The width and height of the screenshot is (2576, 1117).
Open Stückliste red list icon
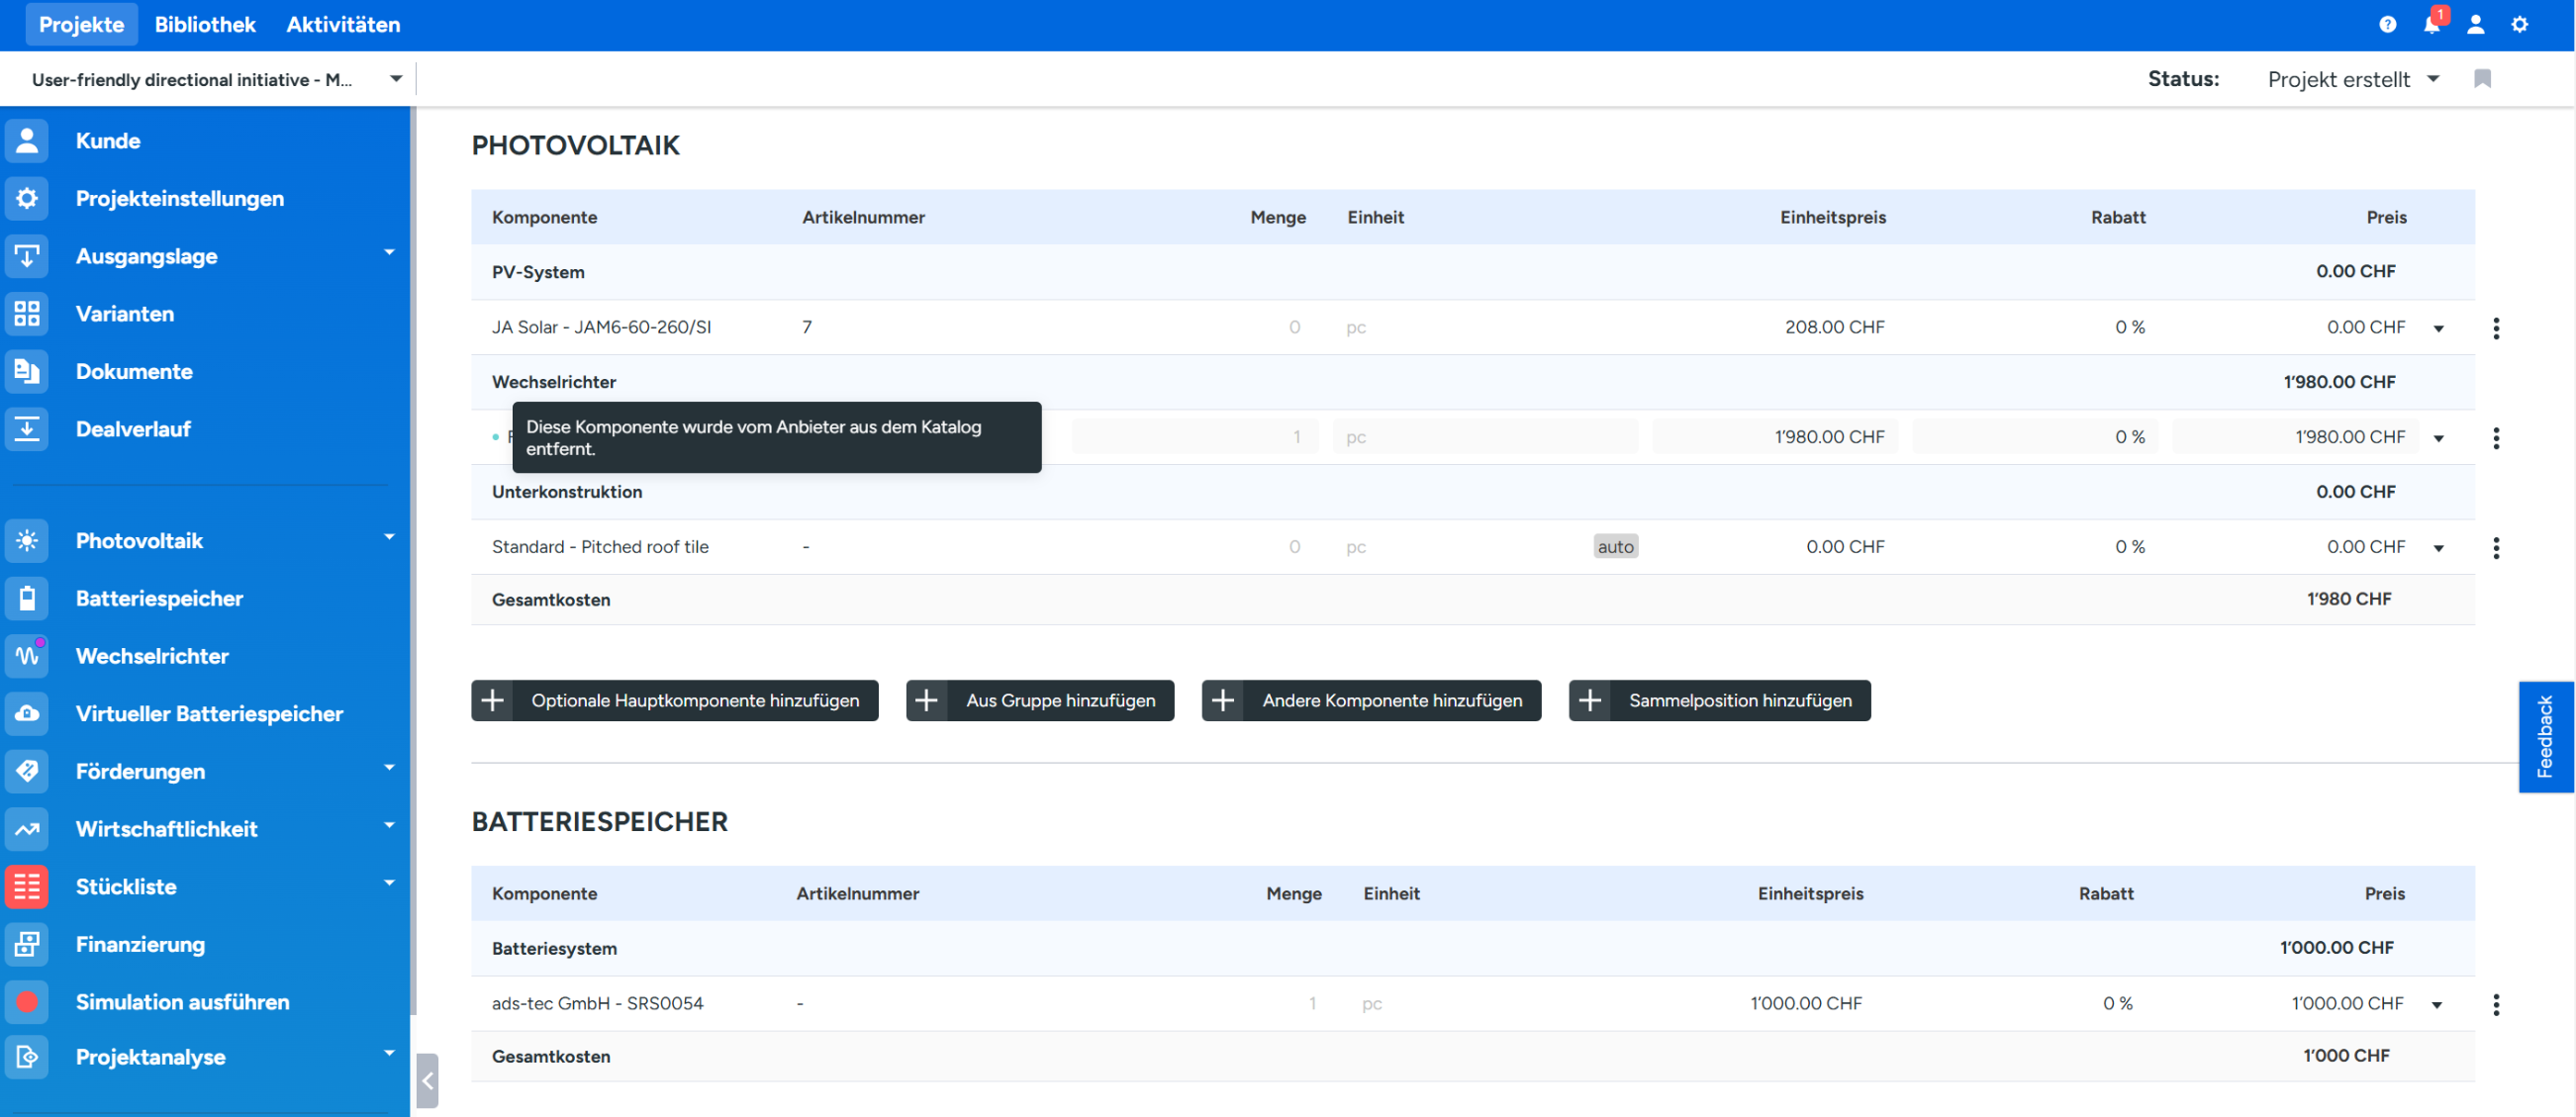pos(27,886)
